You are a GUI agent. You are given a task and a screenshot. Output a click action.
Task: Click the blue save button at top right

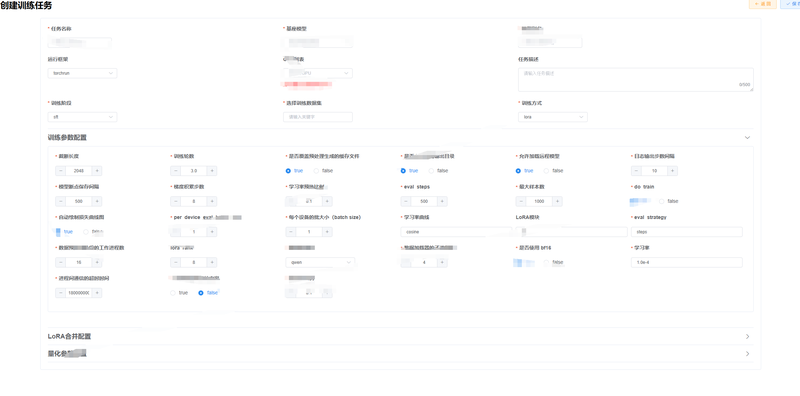[x=790, y=4]
